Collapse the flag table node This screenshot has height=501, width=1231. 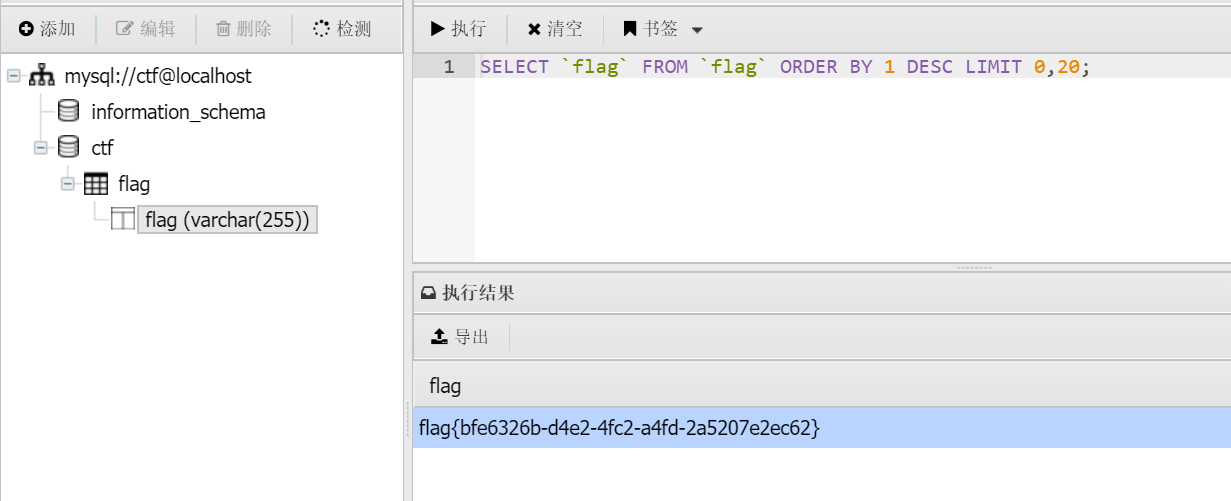[x=67, y=184]
